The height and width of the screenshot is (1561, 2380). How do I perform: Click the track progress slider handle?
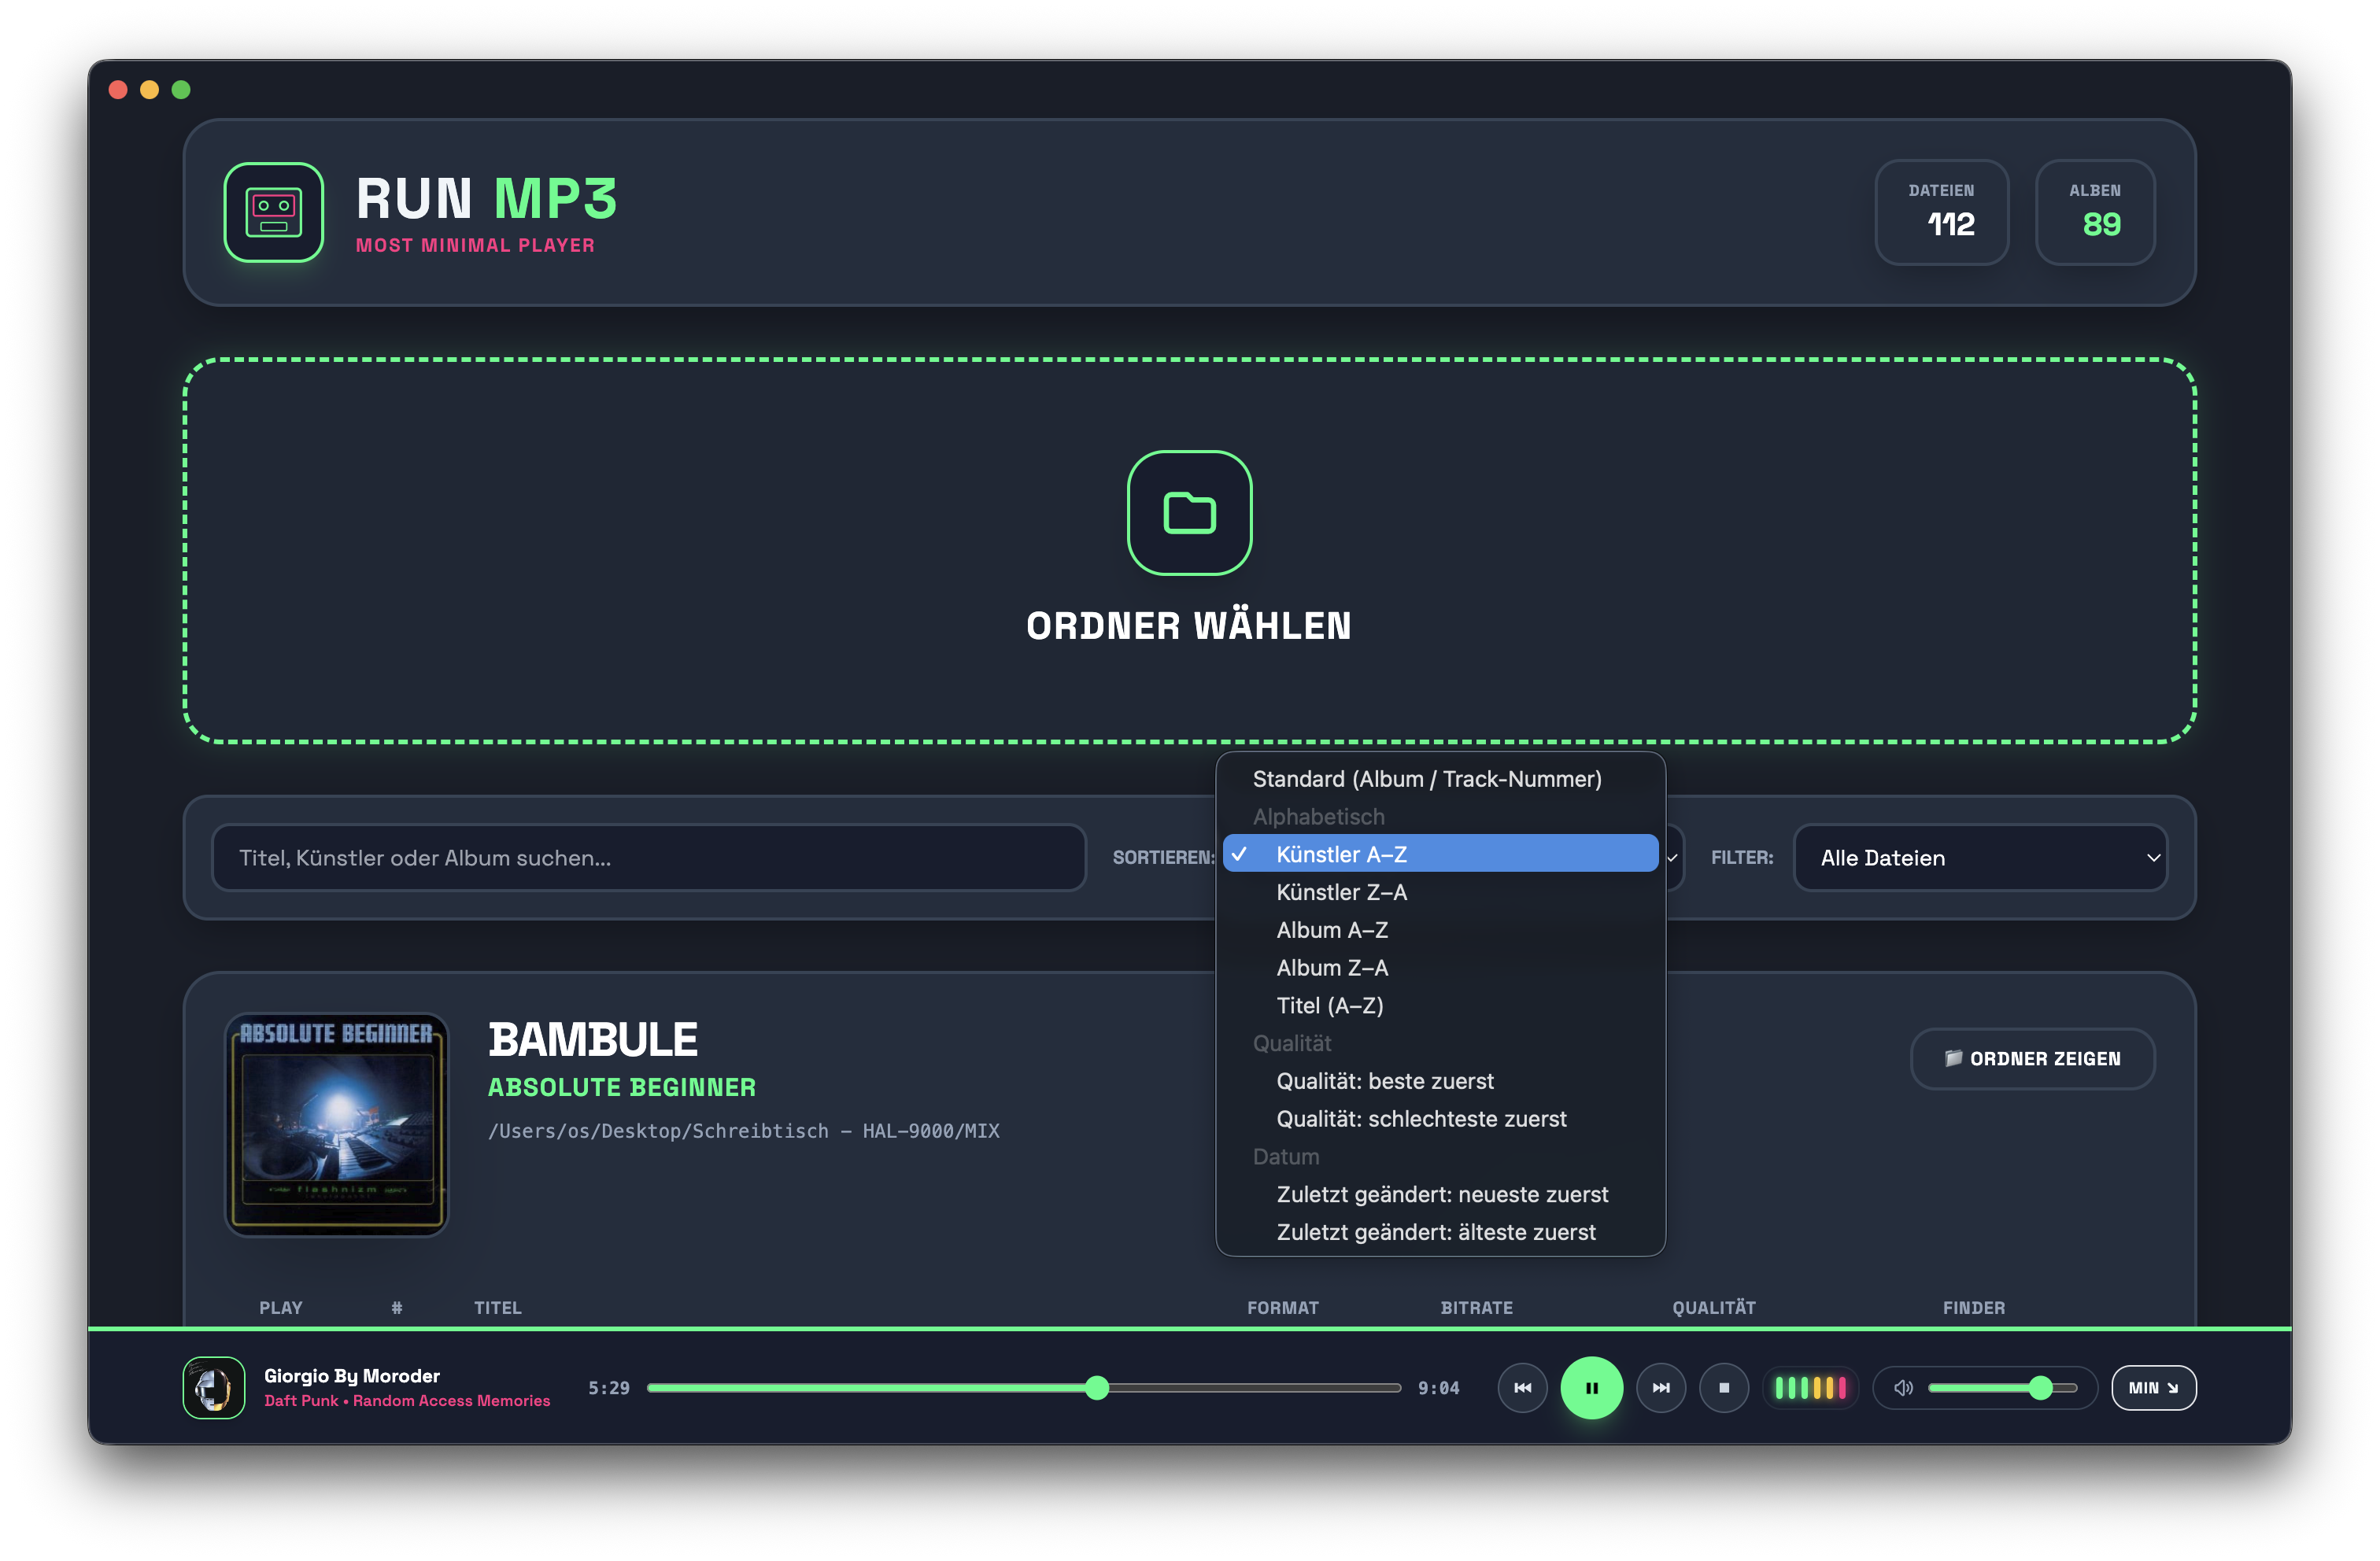tap(1096, 1387)
